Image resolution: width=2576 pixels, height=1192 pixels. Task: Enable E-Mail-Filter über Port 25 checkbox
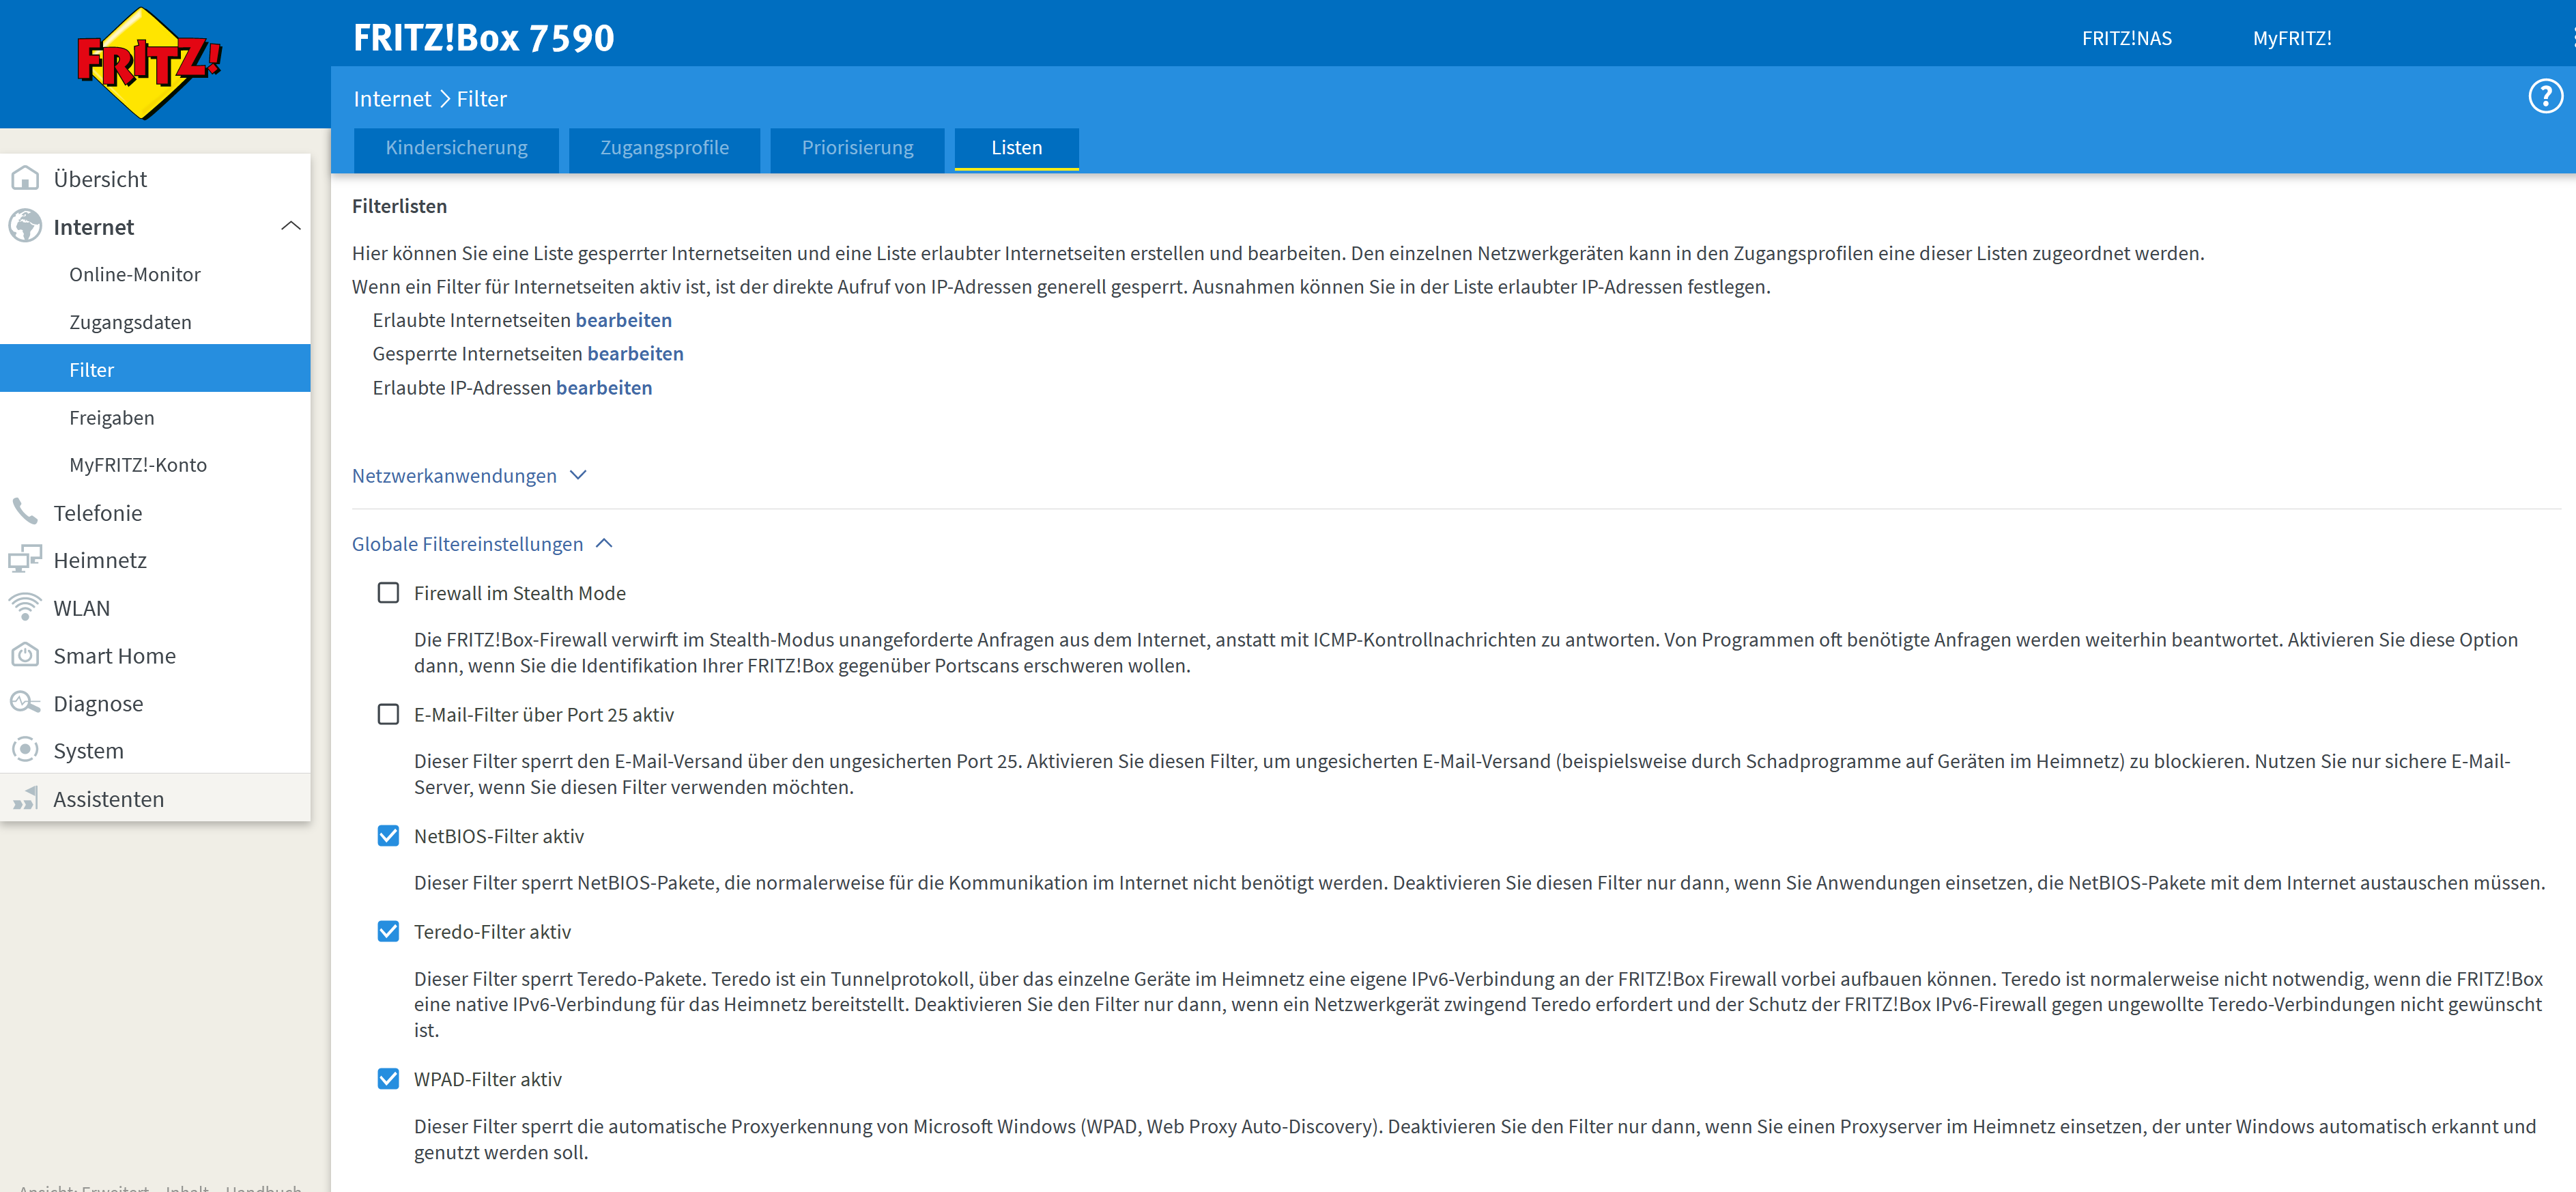point(388,714)
